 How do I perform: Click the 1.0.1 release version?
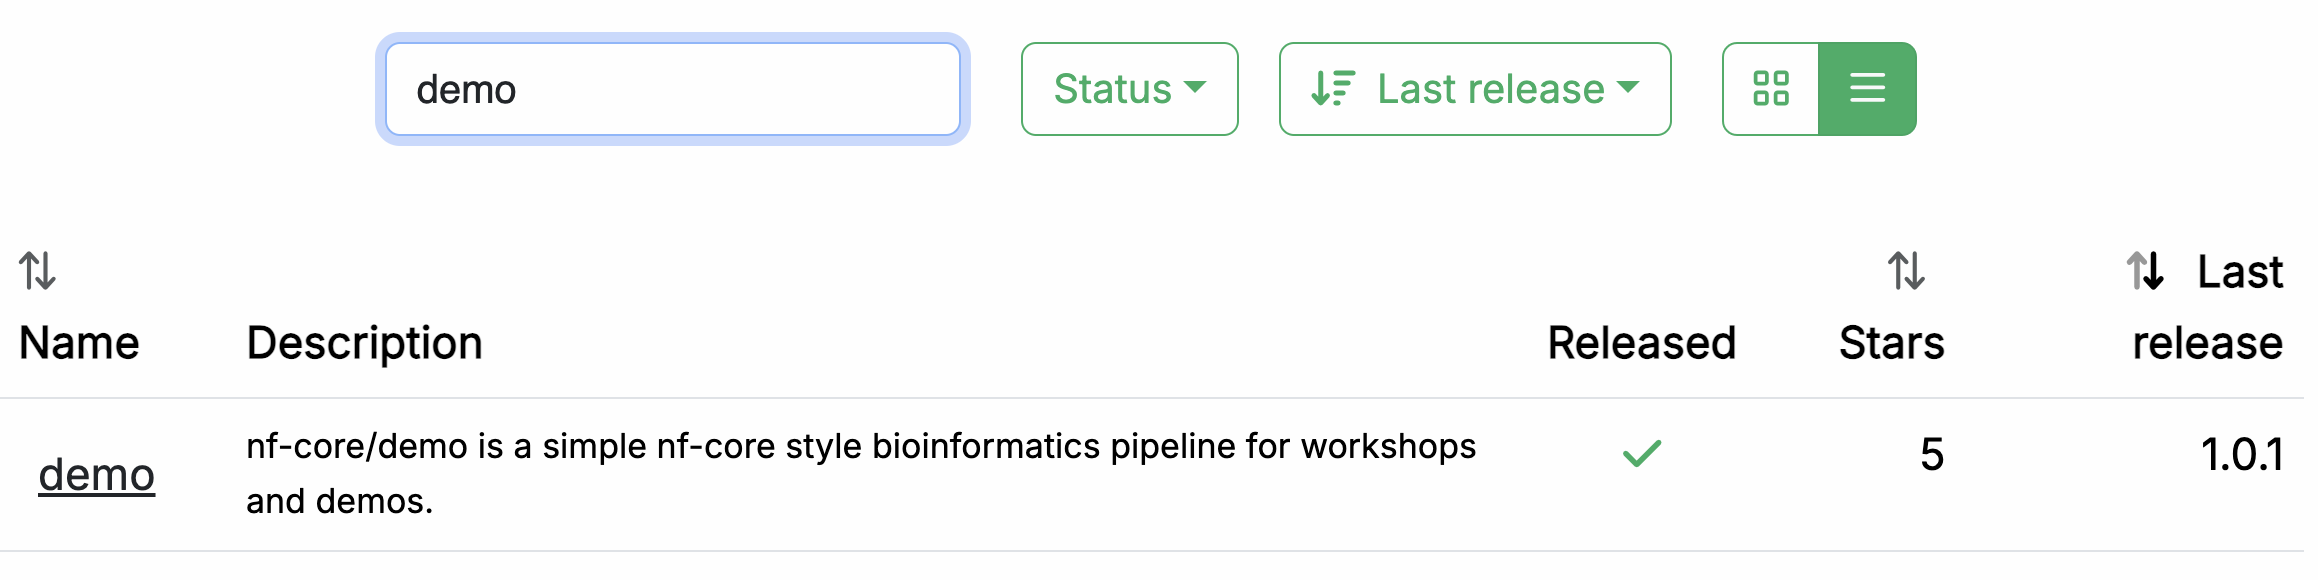pos(2241,455)
